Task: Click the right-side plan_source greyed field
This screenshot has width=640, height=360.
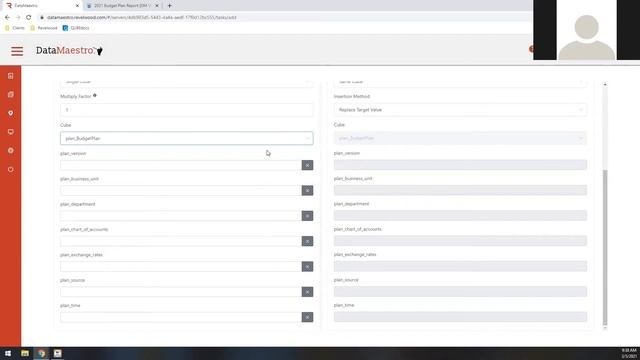Action: point(460,291)
